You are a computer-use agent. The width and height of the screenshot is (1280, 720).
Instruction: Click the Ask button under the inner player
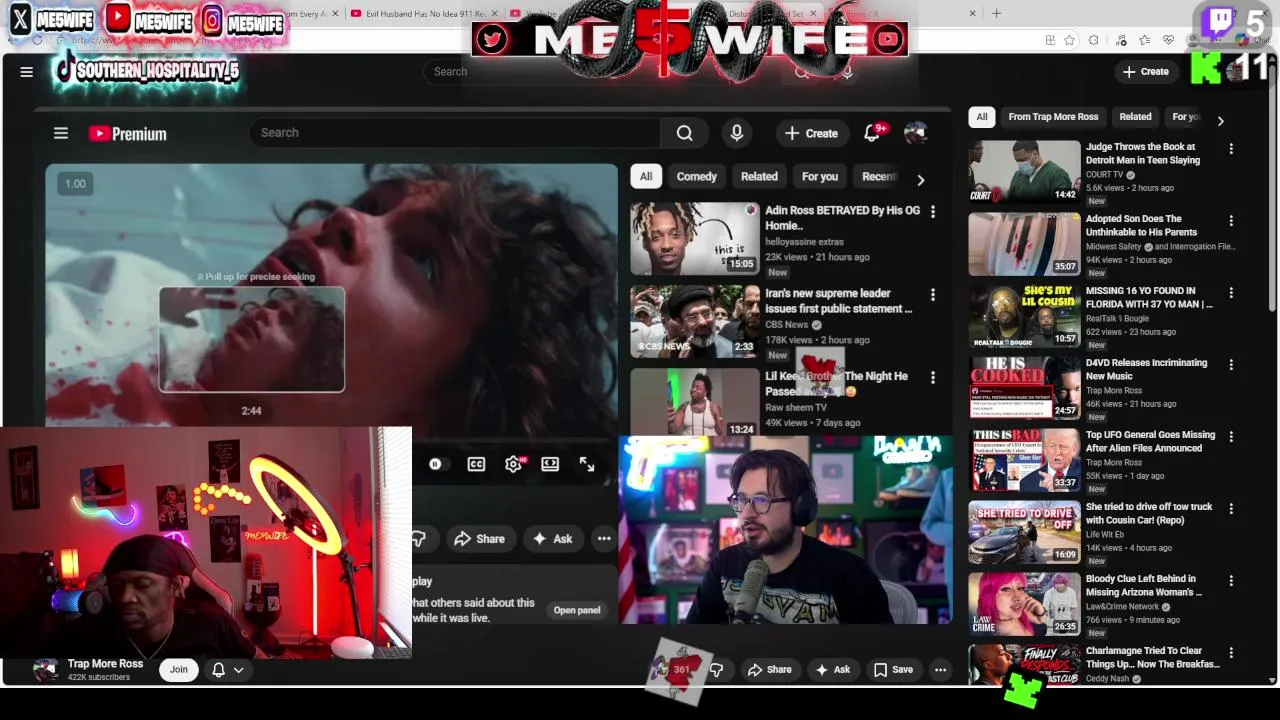click(553, 539)
